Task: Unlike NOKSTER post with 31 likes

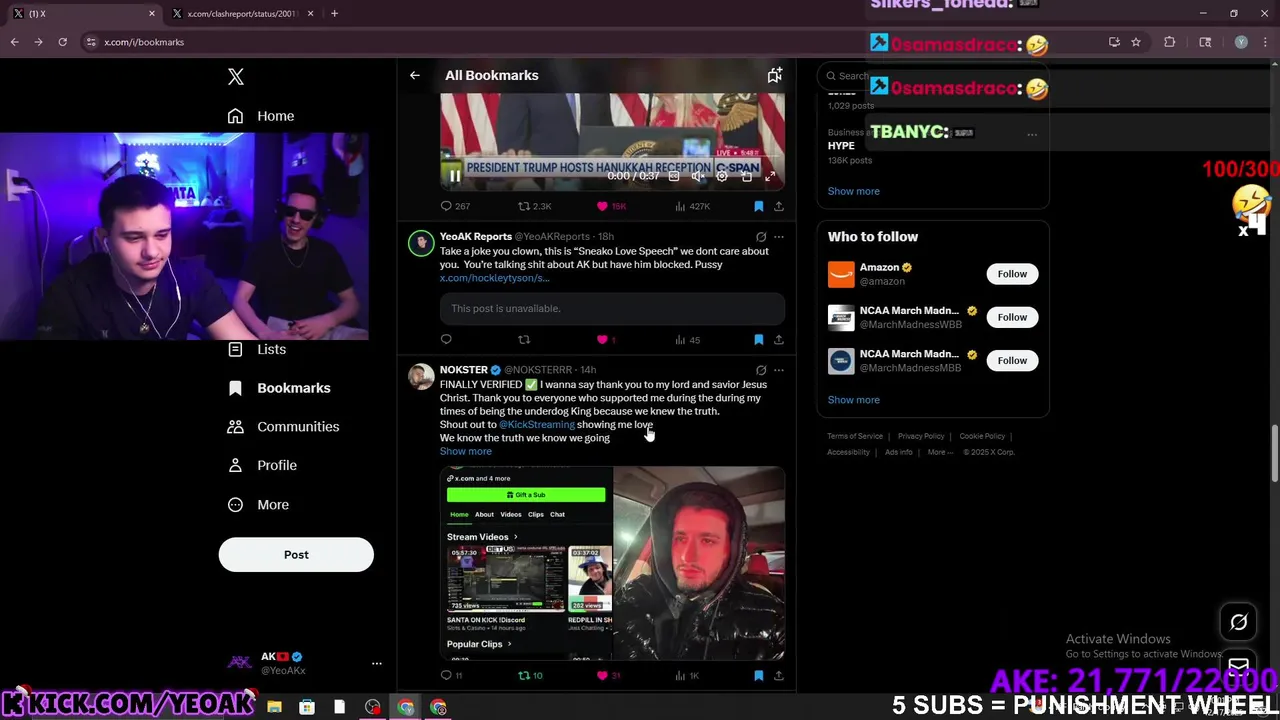Action: [608, 676]
